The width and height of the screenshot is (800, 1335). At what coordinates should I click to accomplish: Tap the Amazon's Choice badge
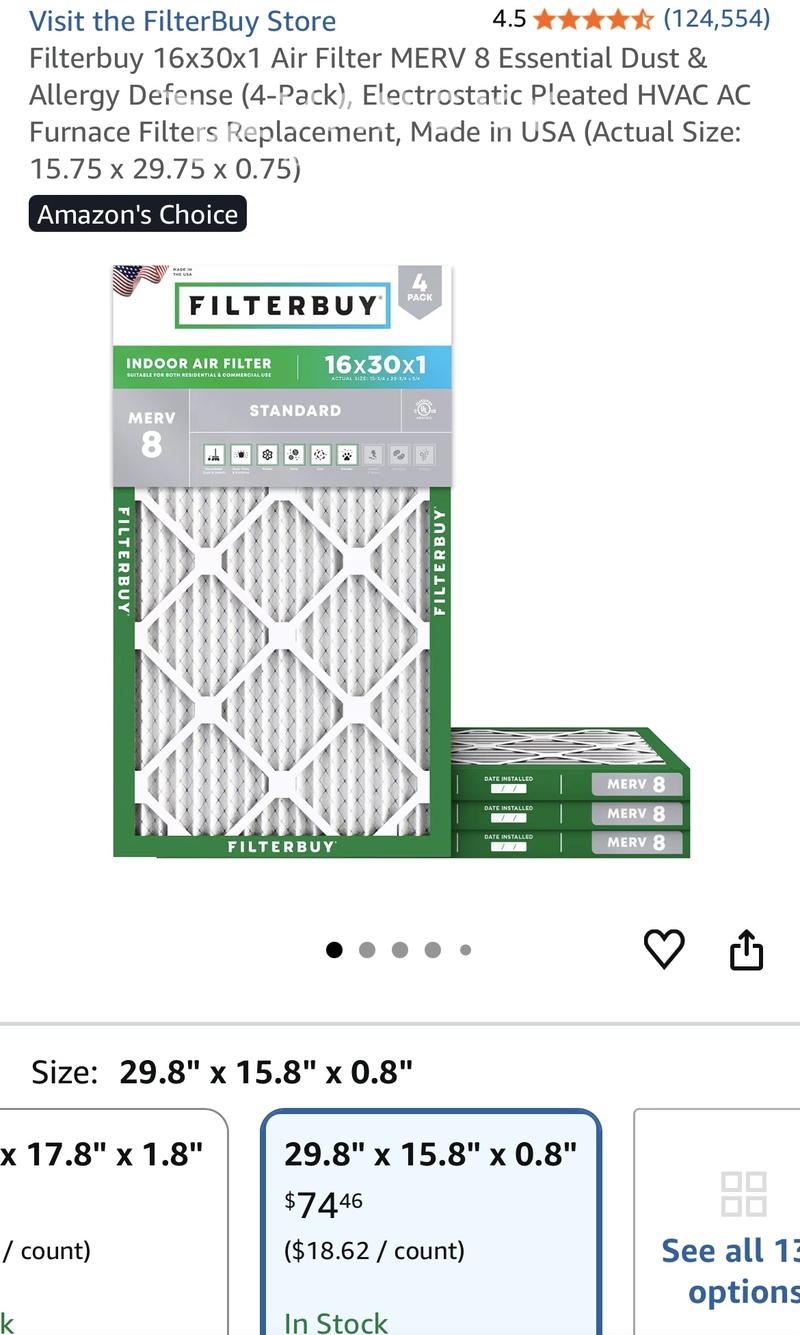(x=137, y=215)
